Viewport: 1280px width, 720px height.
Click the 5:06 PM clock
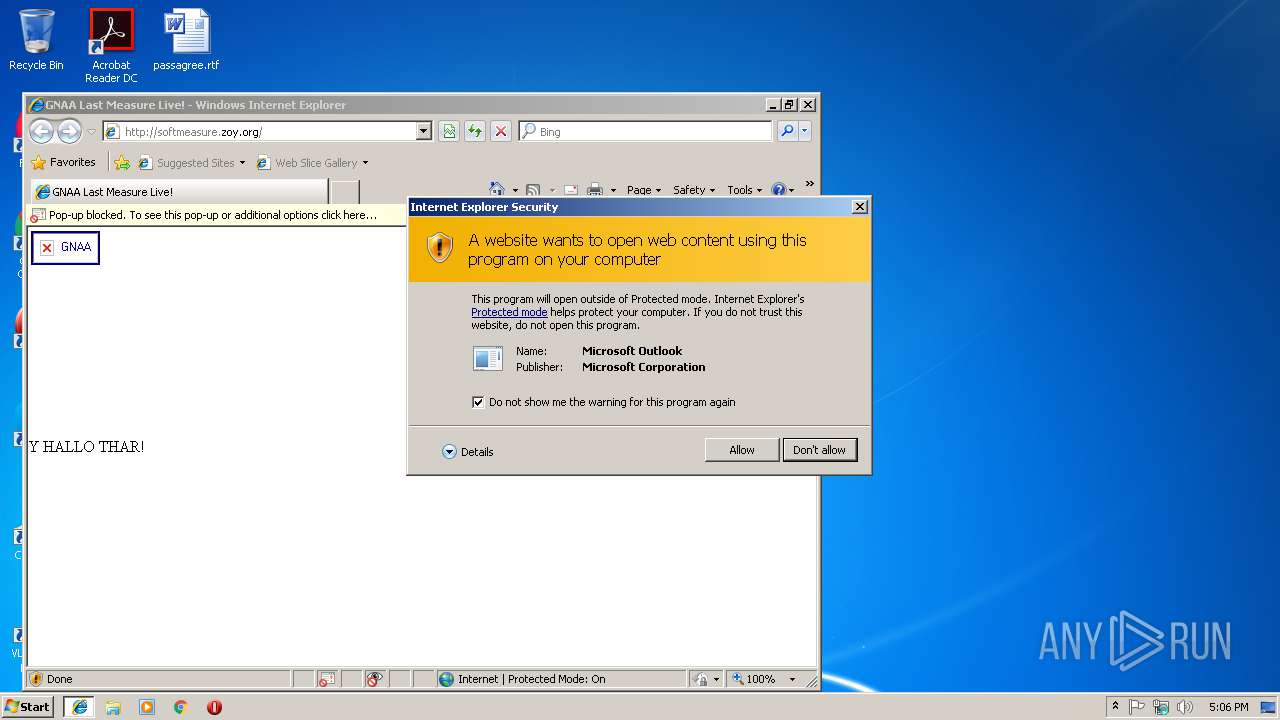point(1228,707)
